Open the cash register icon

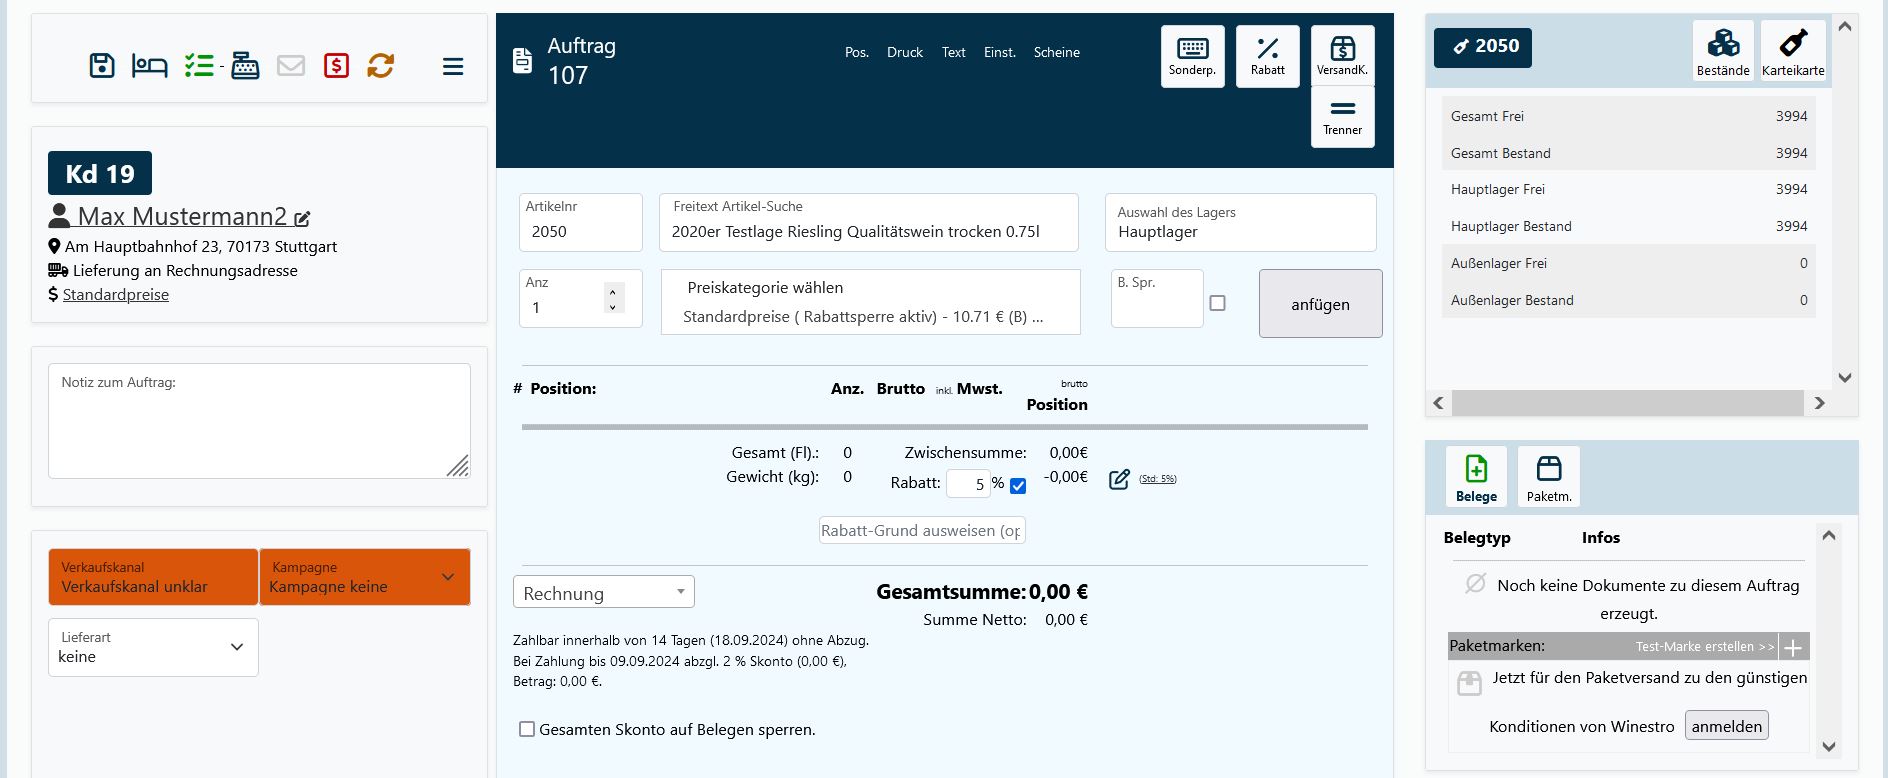point(245,66)
